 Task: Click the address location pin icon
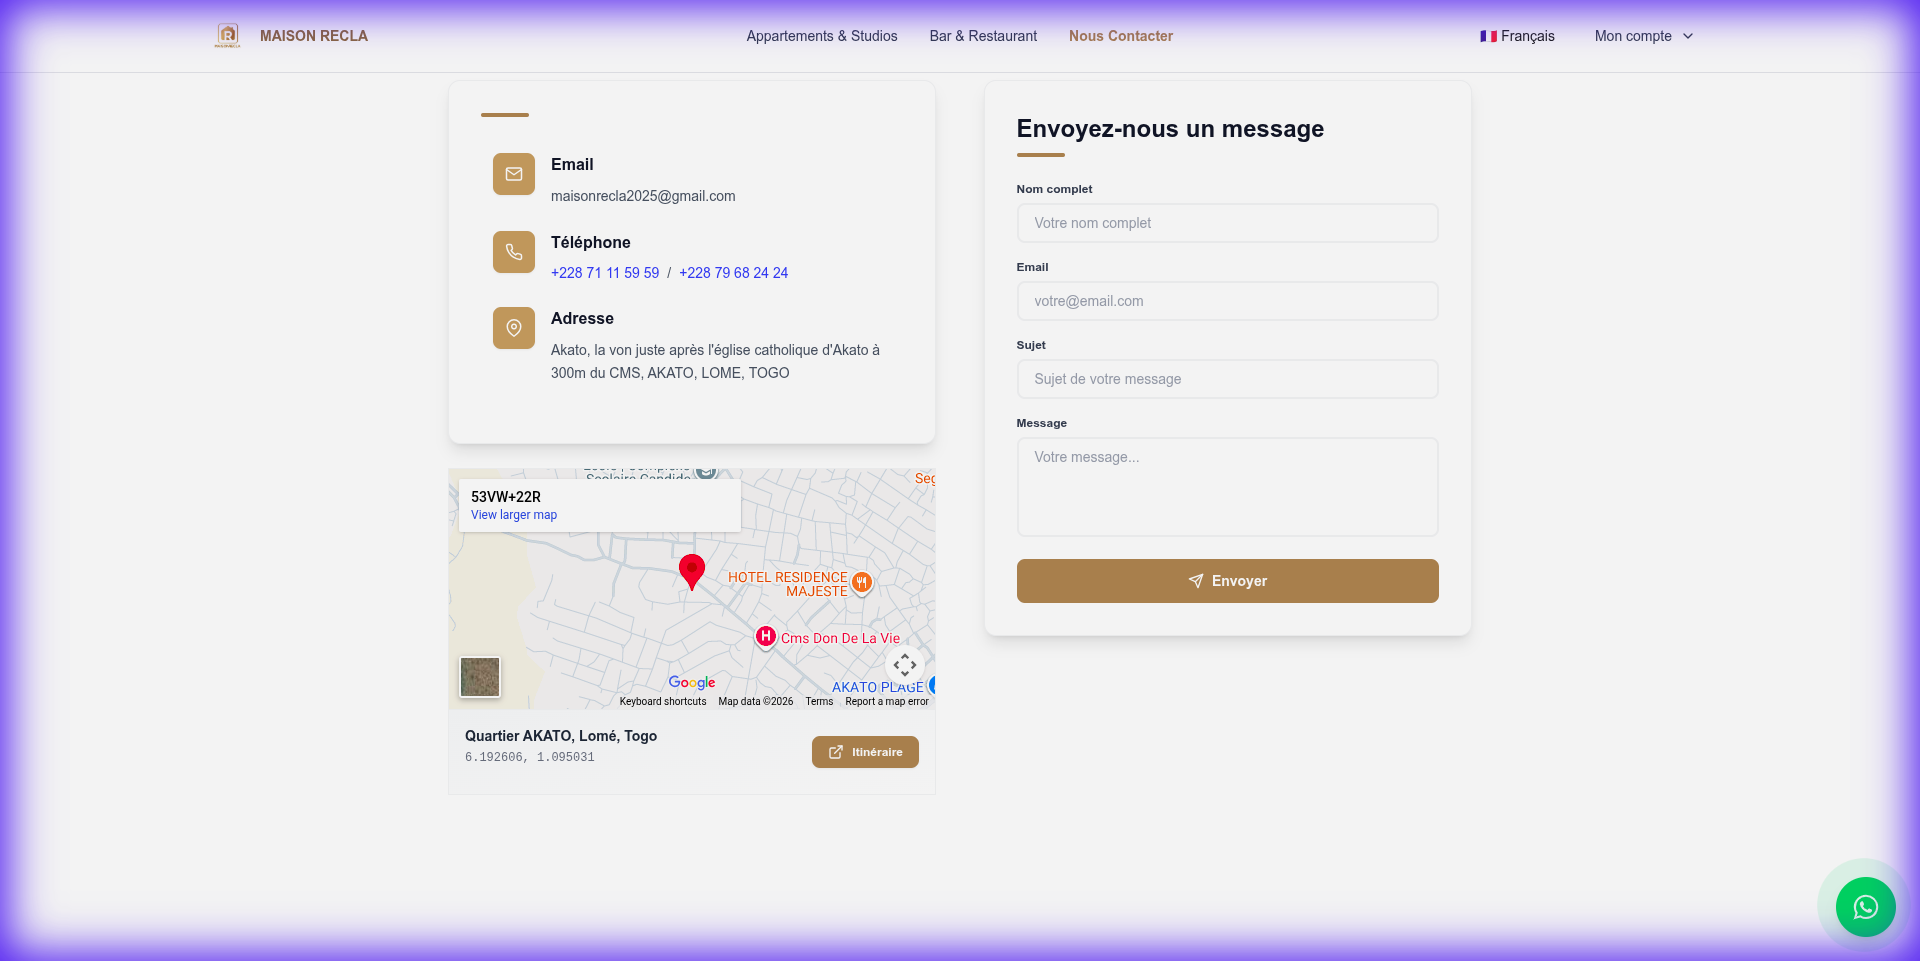513,327
